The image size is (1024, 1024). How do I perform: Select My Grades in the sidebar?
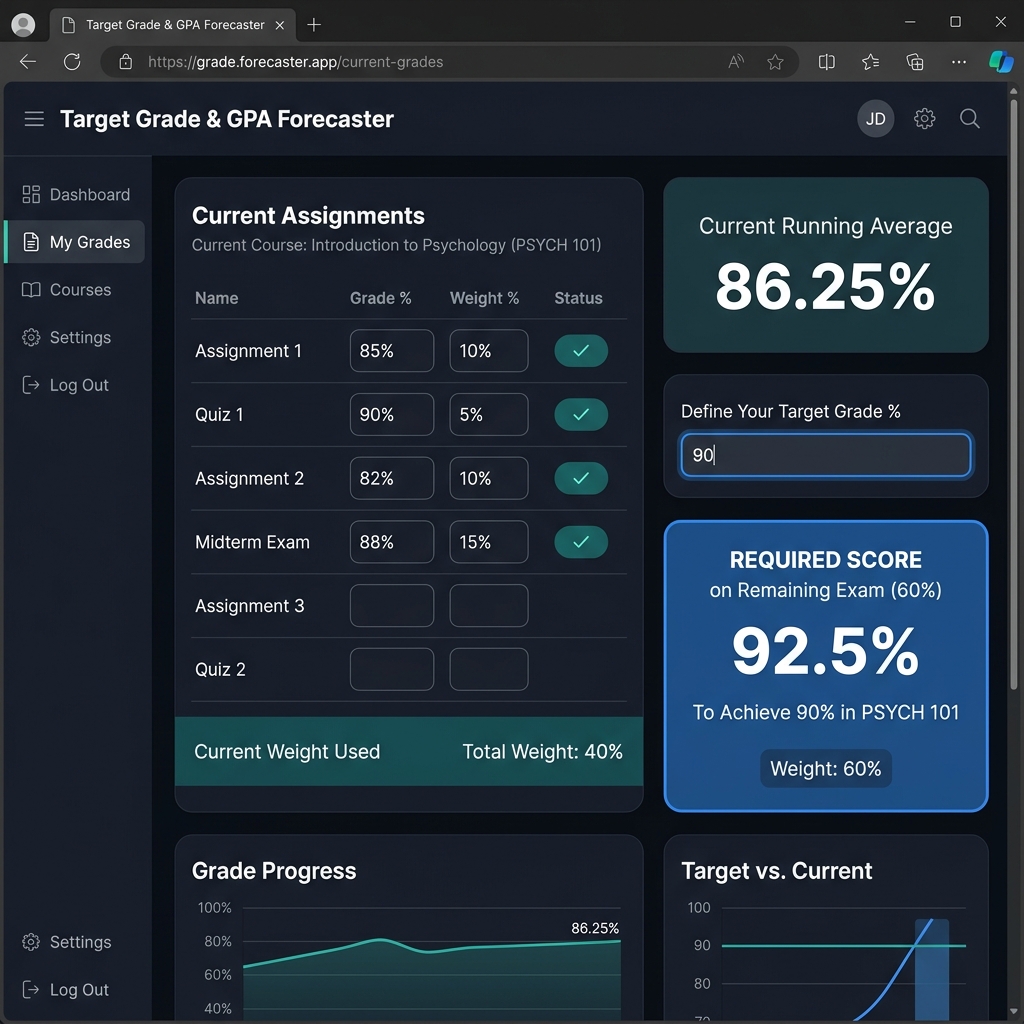point(76,242)
